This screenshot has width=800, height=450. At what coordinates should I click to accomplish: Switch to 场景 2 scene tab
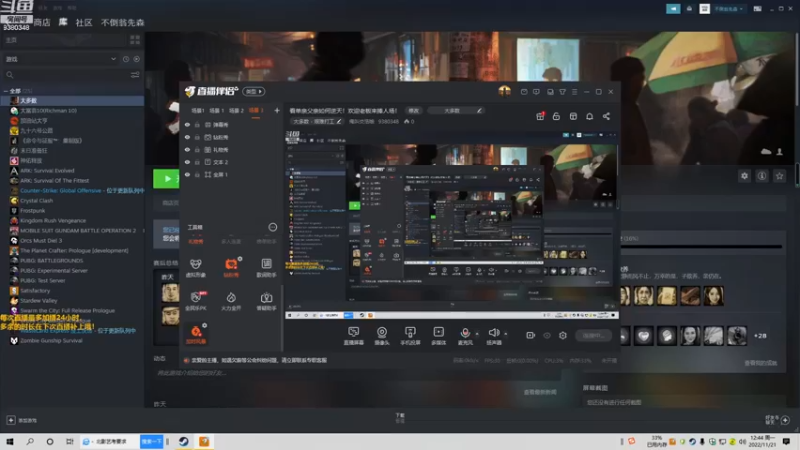coord(236,110)
